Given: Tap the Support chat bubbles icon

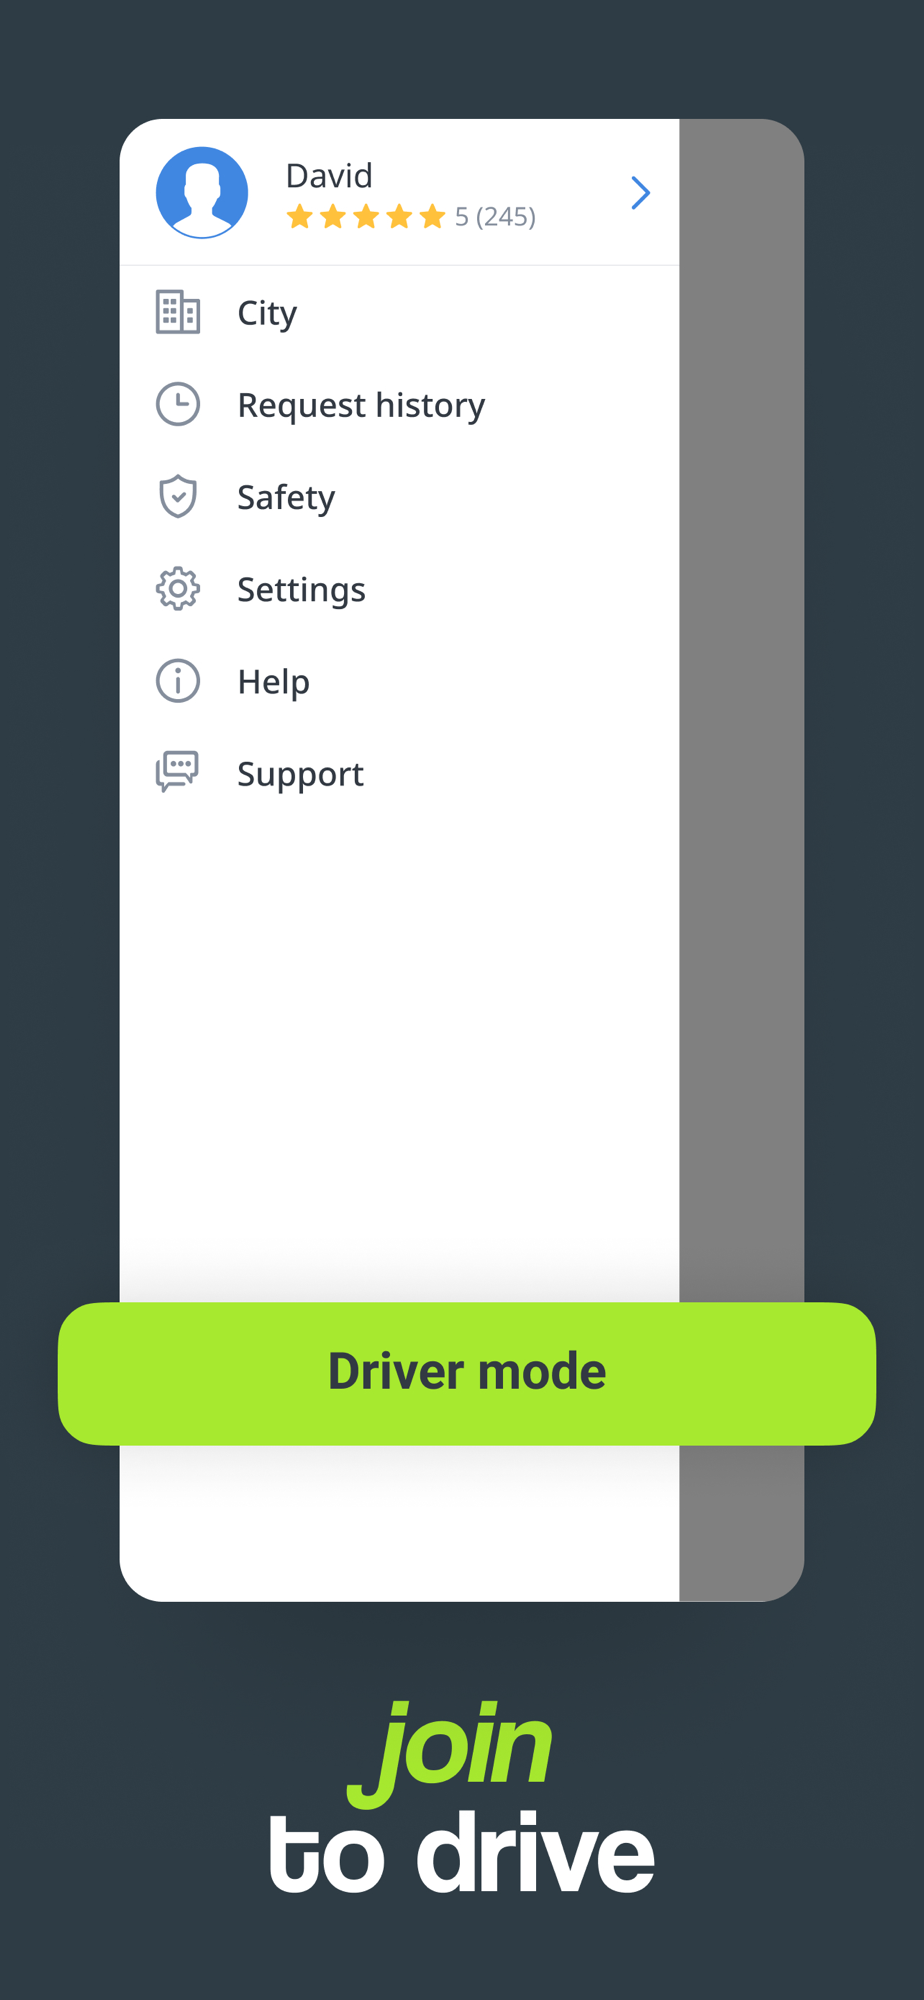Looking at the screenshot, I should tap(177, 772).
